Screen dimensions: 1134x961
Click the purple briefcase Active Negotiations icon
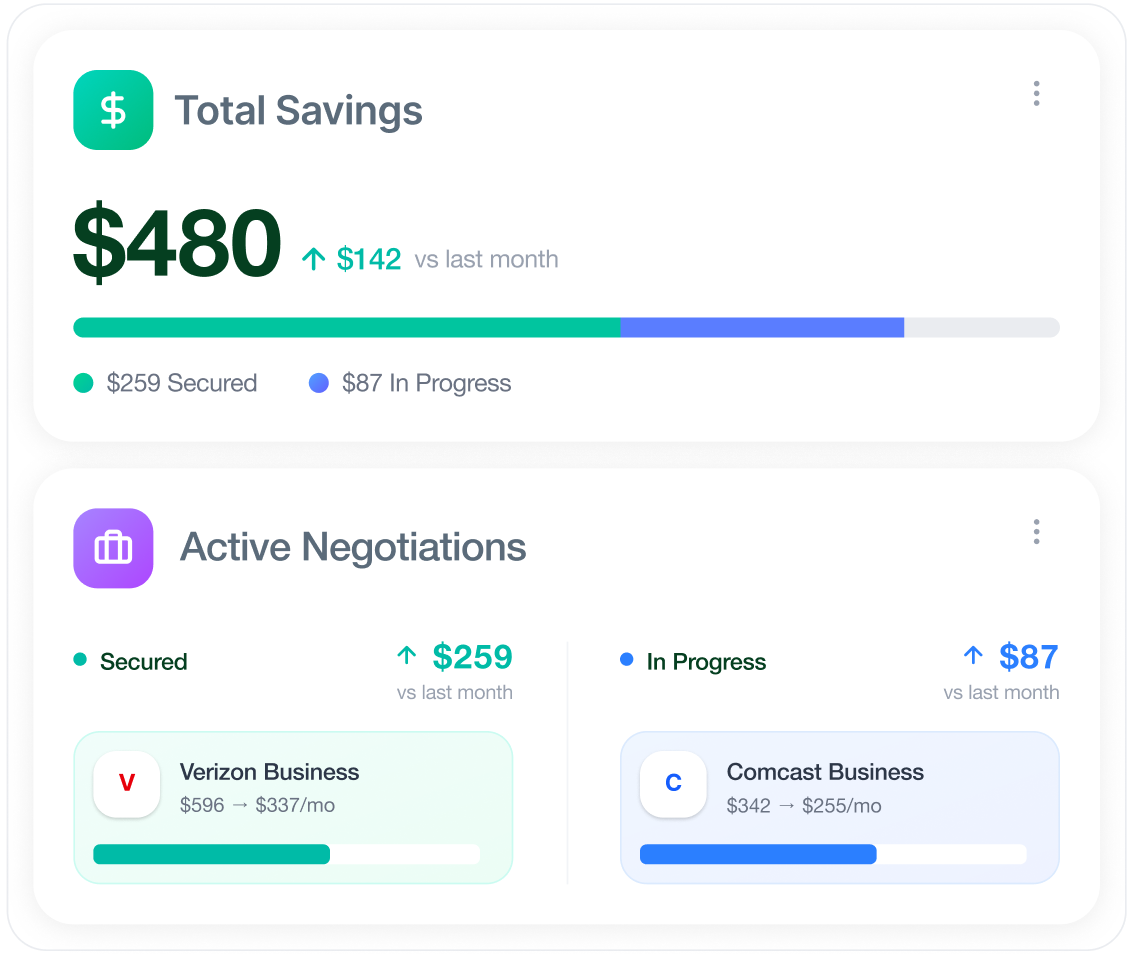[x=113, y=548]
